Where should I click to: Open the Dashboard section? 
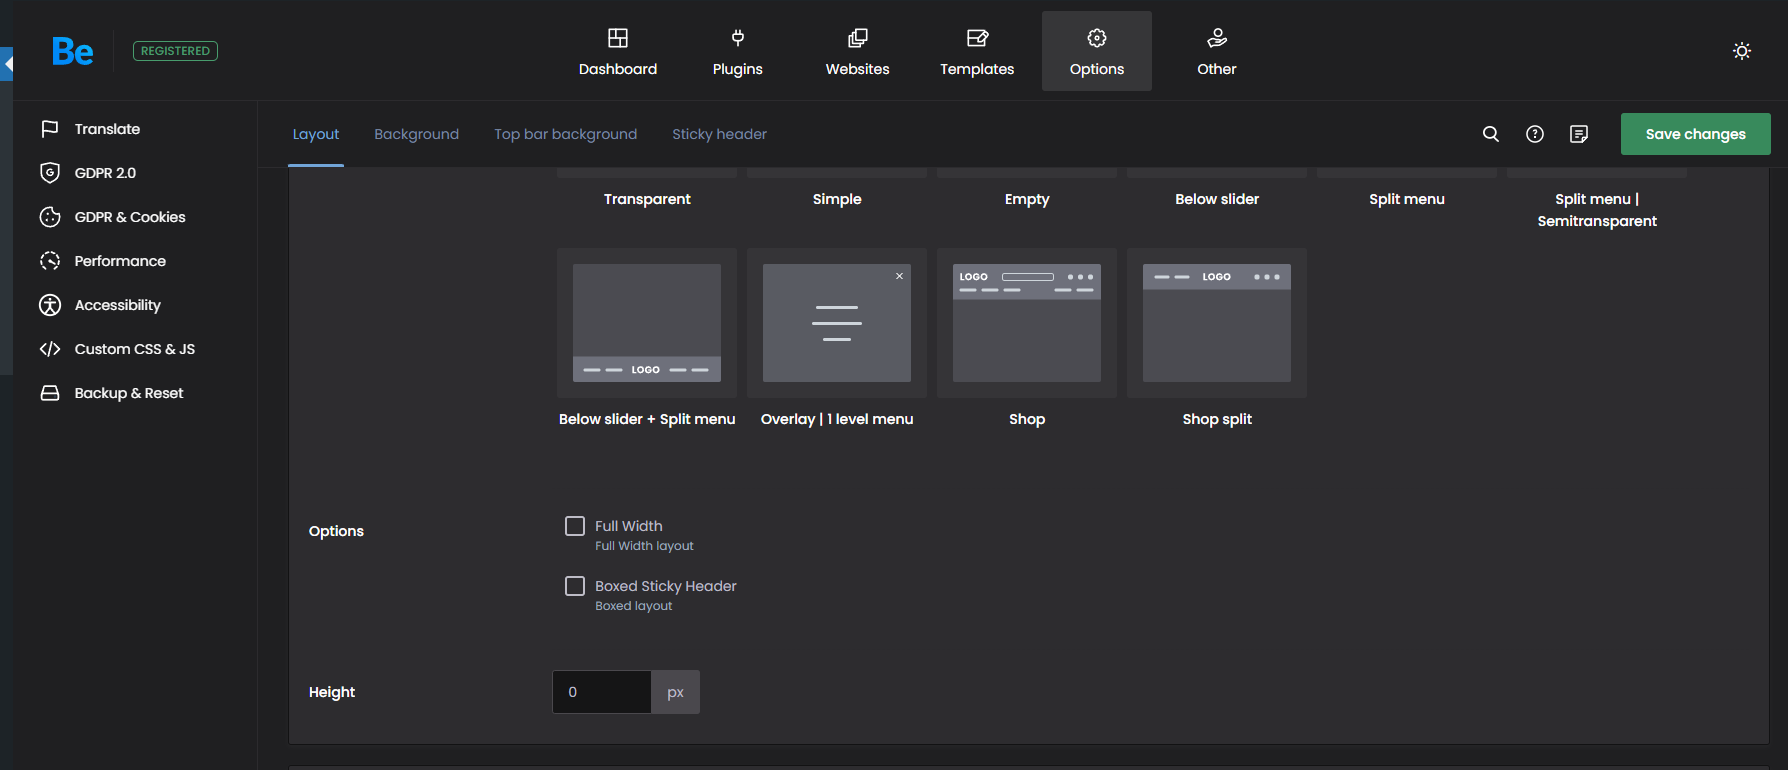(617, 51)
